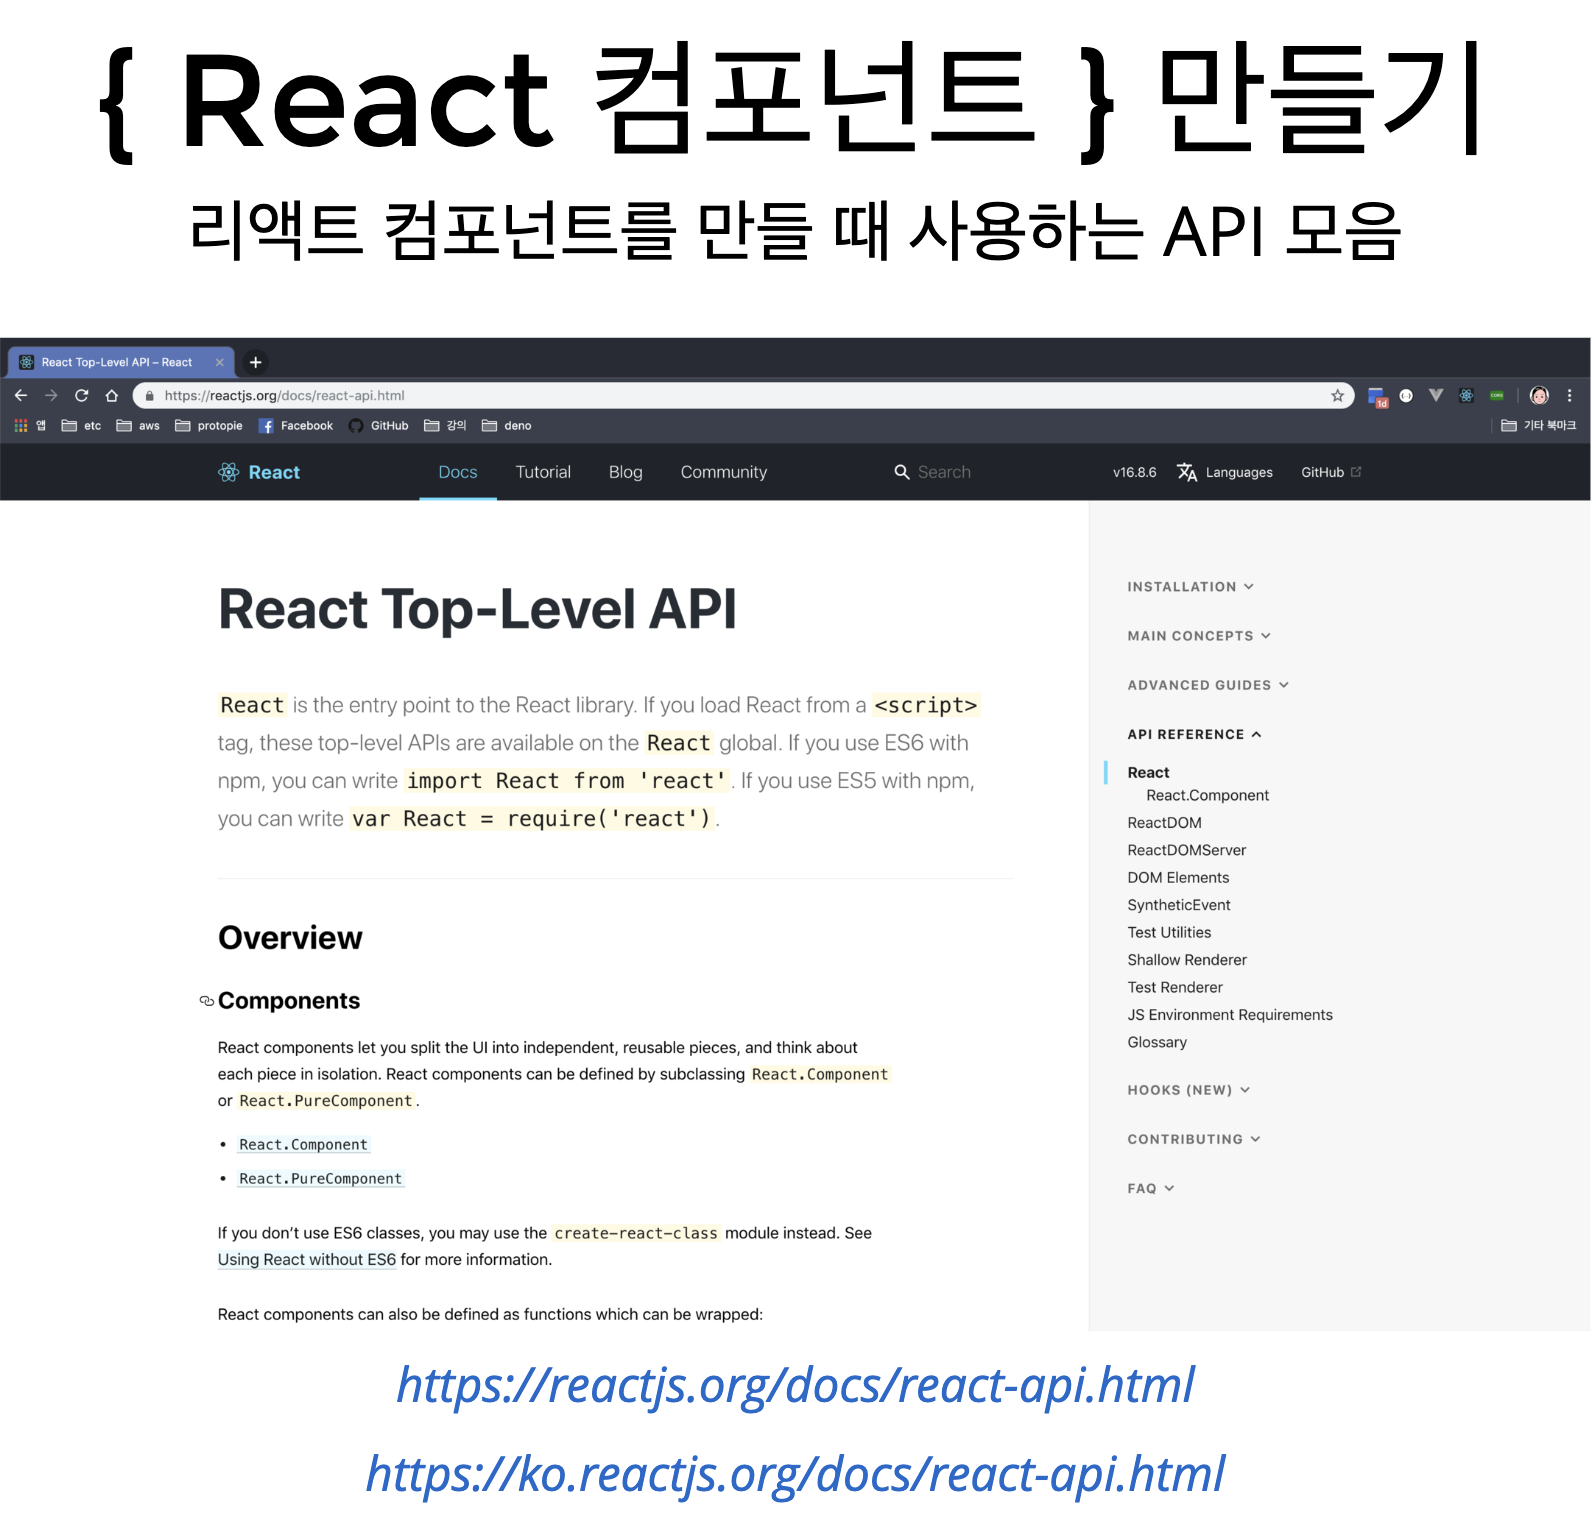Expand the Advanced Guides sidebar section
Viewport: 1592px width, 1528px height.
coord(1208,685)
